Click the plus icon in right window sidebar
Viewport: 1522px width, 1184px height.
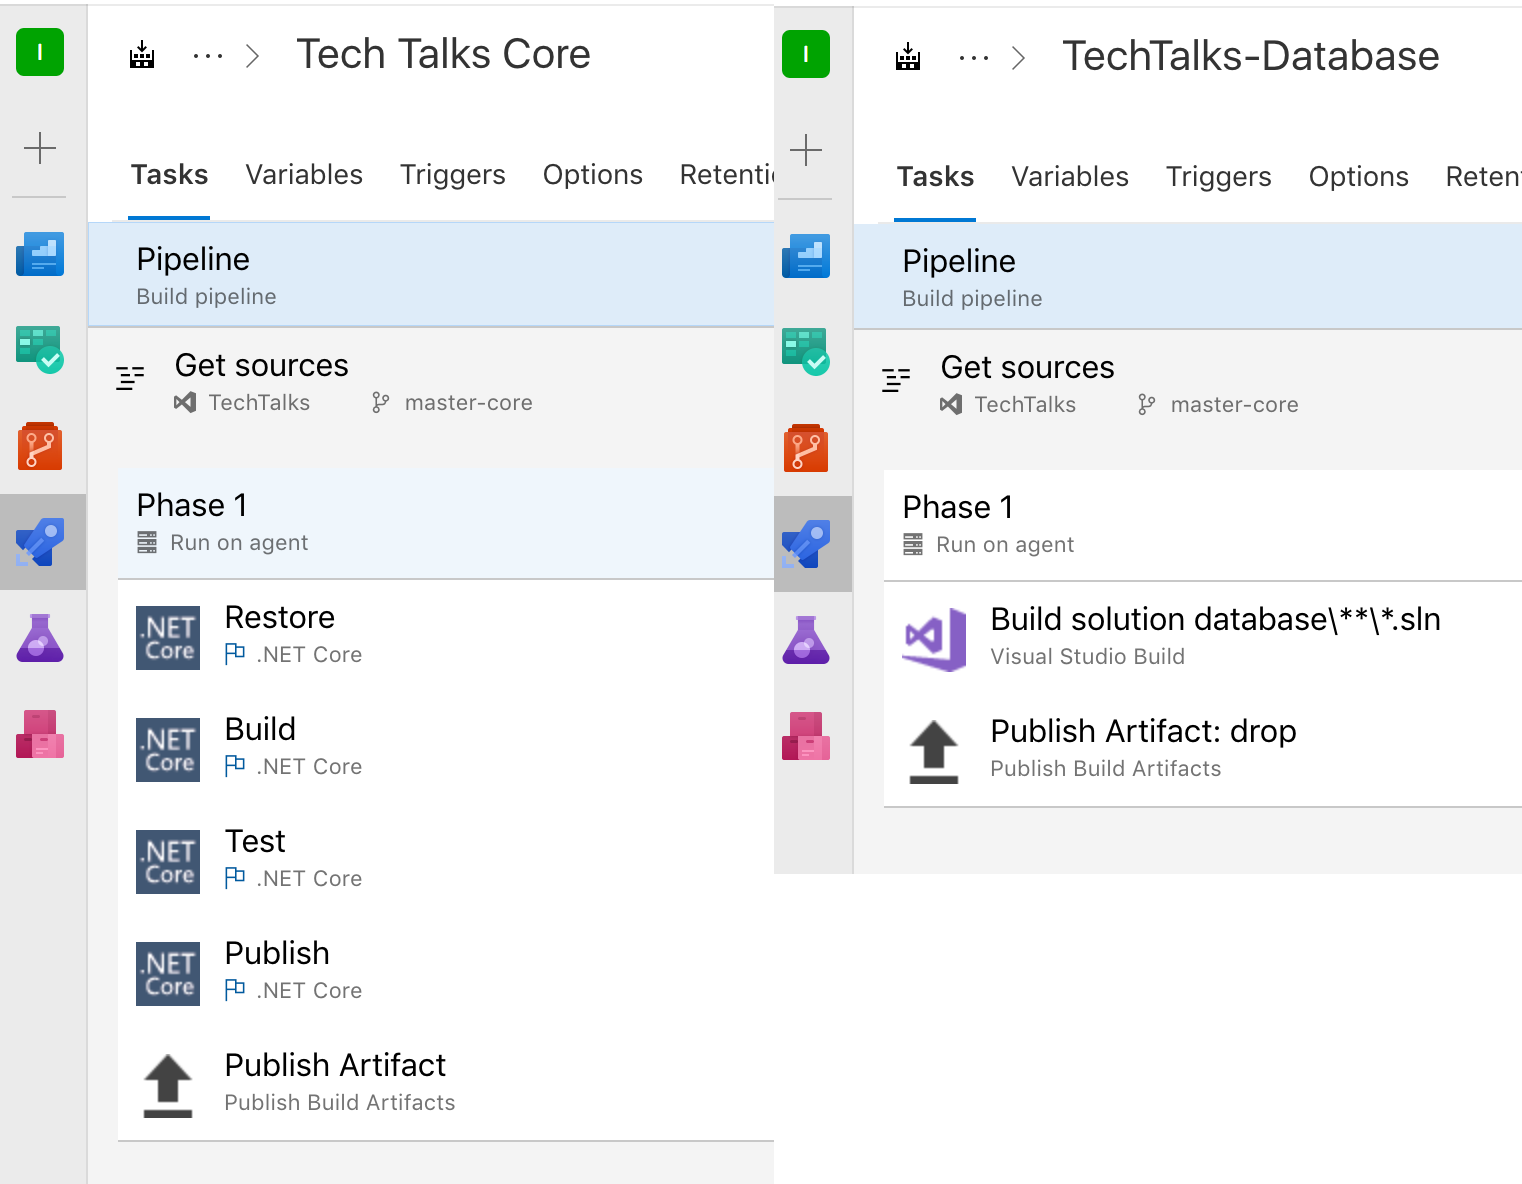[x=806, y=150]
